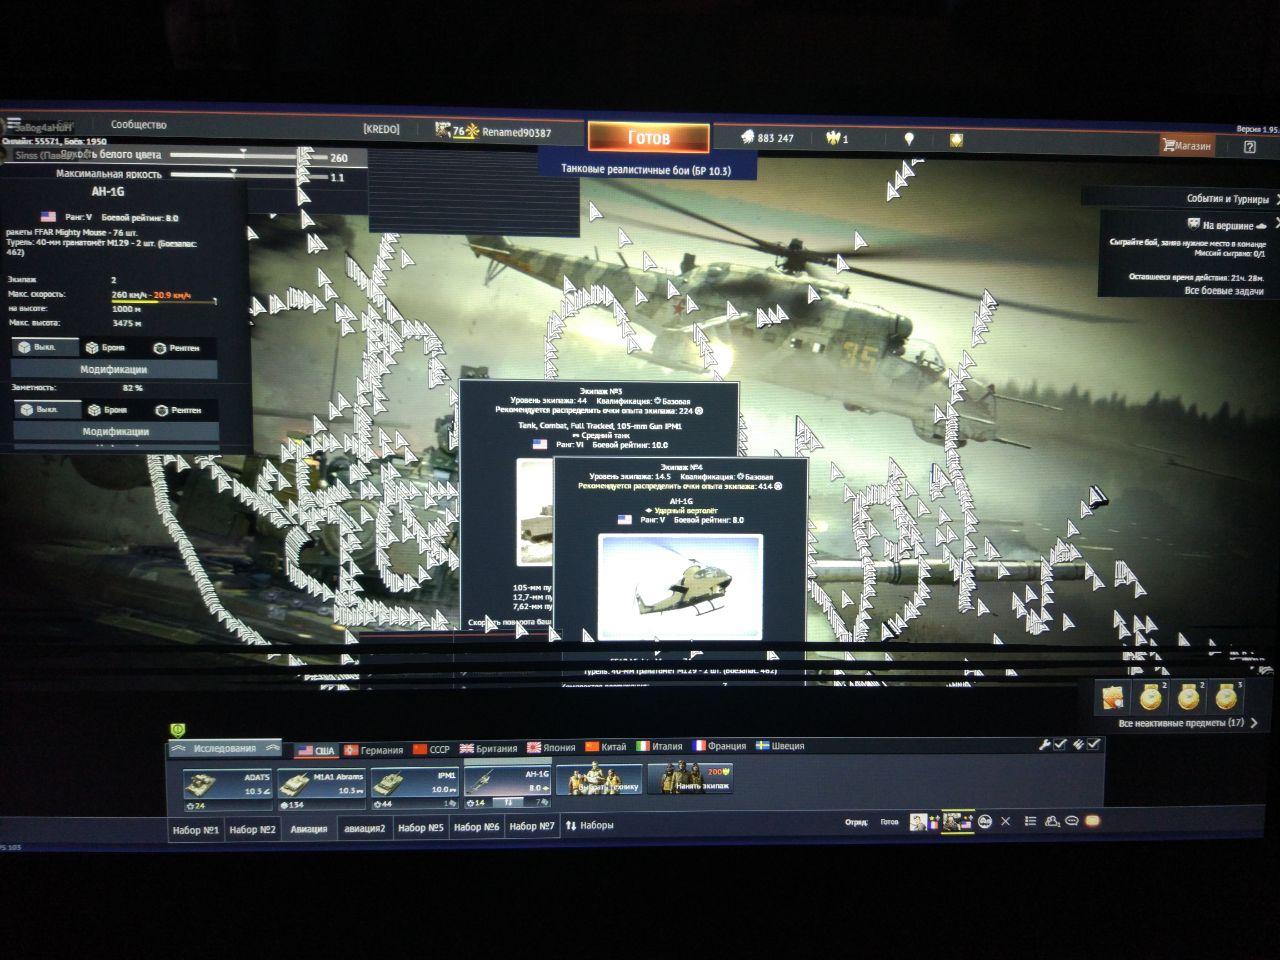Click Выбрать технику choose vehicle slot
This screenshot has width=1280, height=960.
click(599, 779)
